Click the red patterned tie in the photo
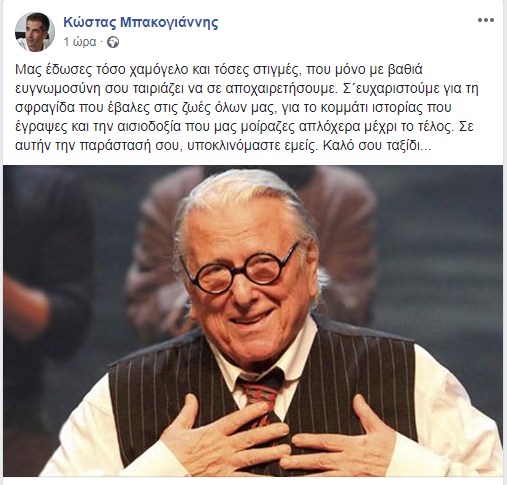Viewport: 507px width, 485px height. [261, 397]
